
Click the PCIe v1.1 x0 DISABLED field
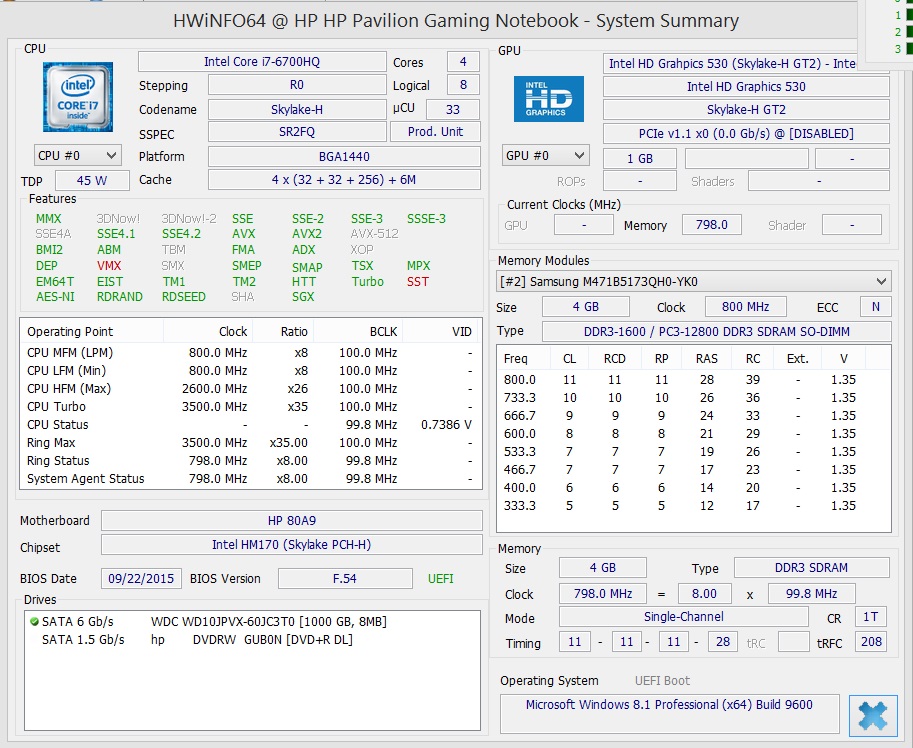point(746,133)
